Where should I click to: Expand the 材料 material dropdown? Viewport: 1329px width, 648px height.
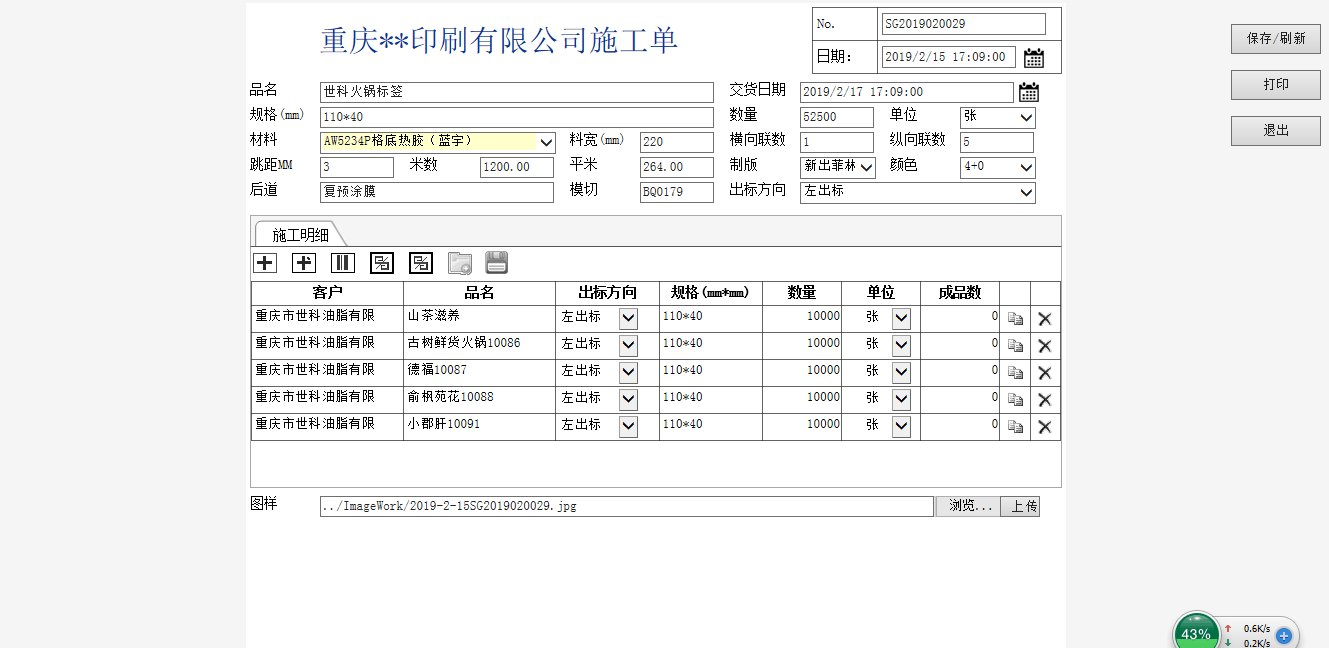click(546, 142)
